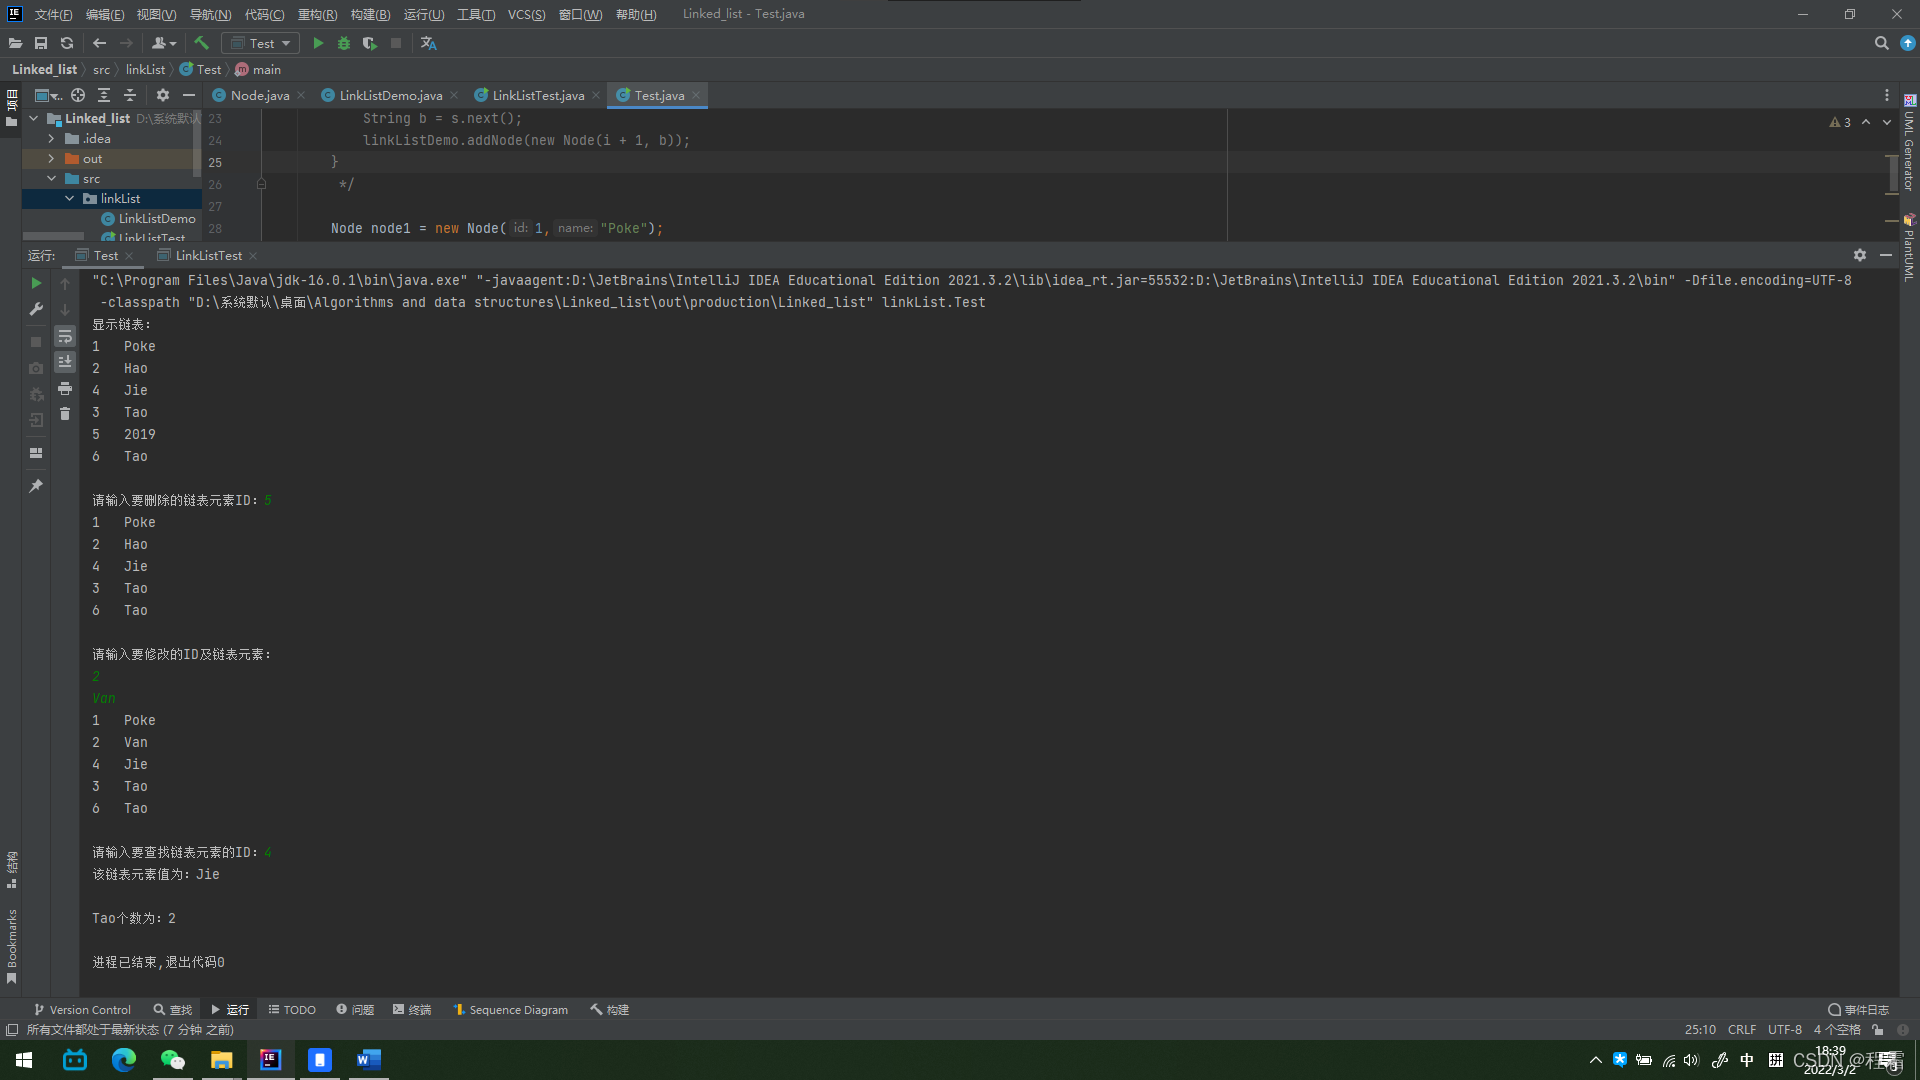Select opened file target icon in Project panel
This screenshot has height=1080, width=1920.
[78, 95]
